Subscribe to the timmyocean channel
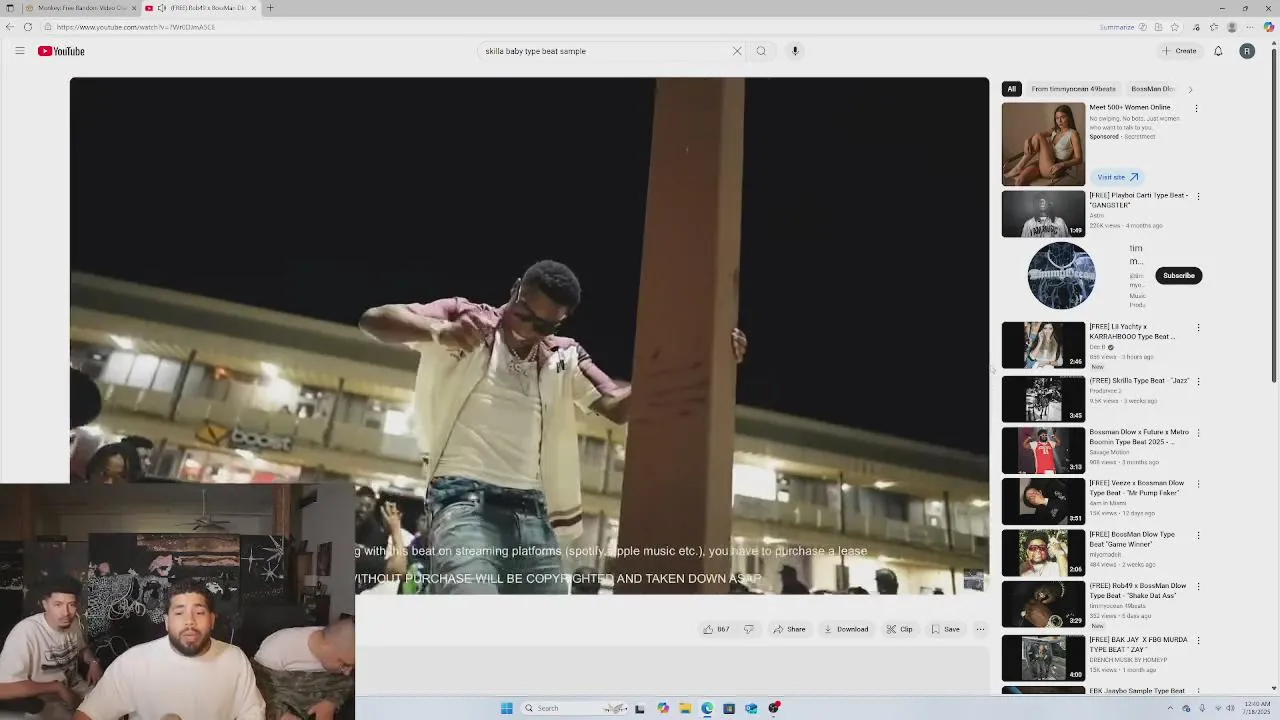 coord(1178,275)
